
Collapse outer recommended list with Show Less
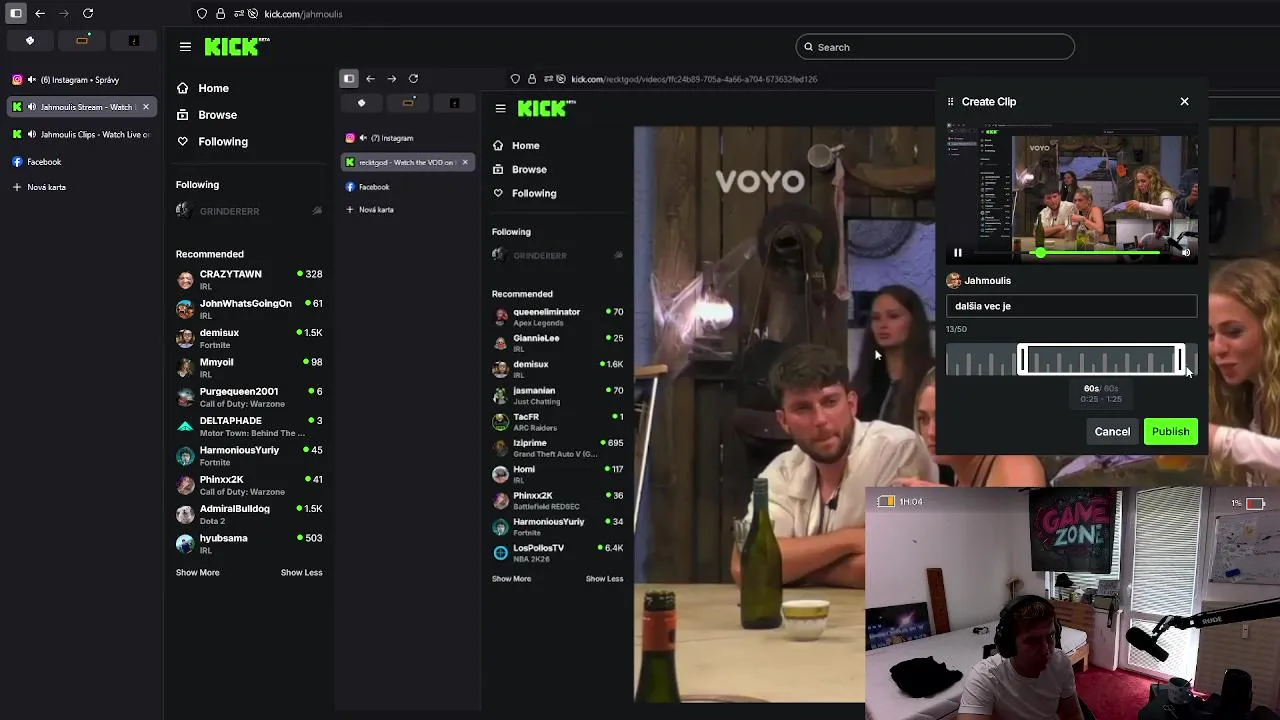click(301, 573)
